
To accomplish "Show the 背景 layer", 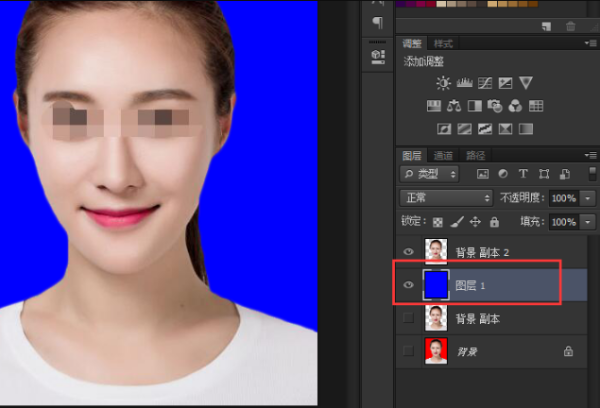I will click(408, 351).
